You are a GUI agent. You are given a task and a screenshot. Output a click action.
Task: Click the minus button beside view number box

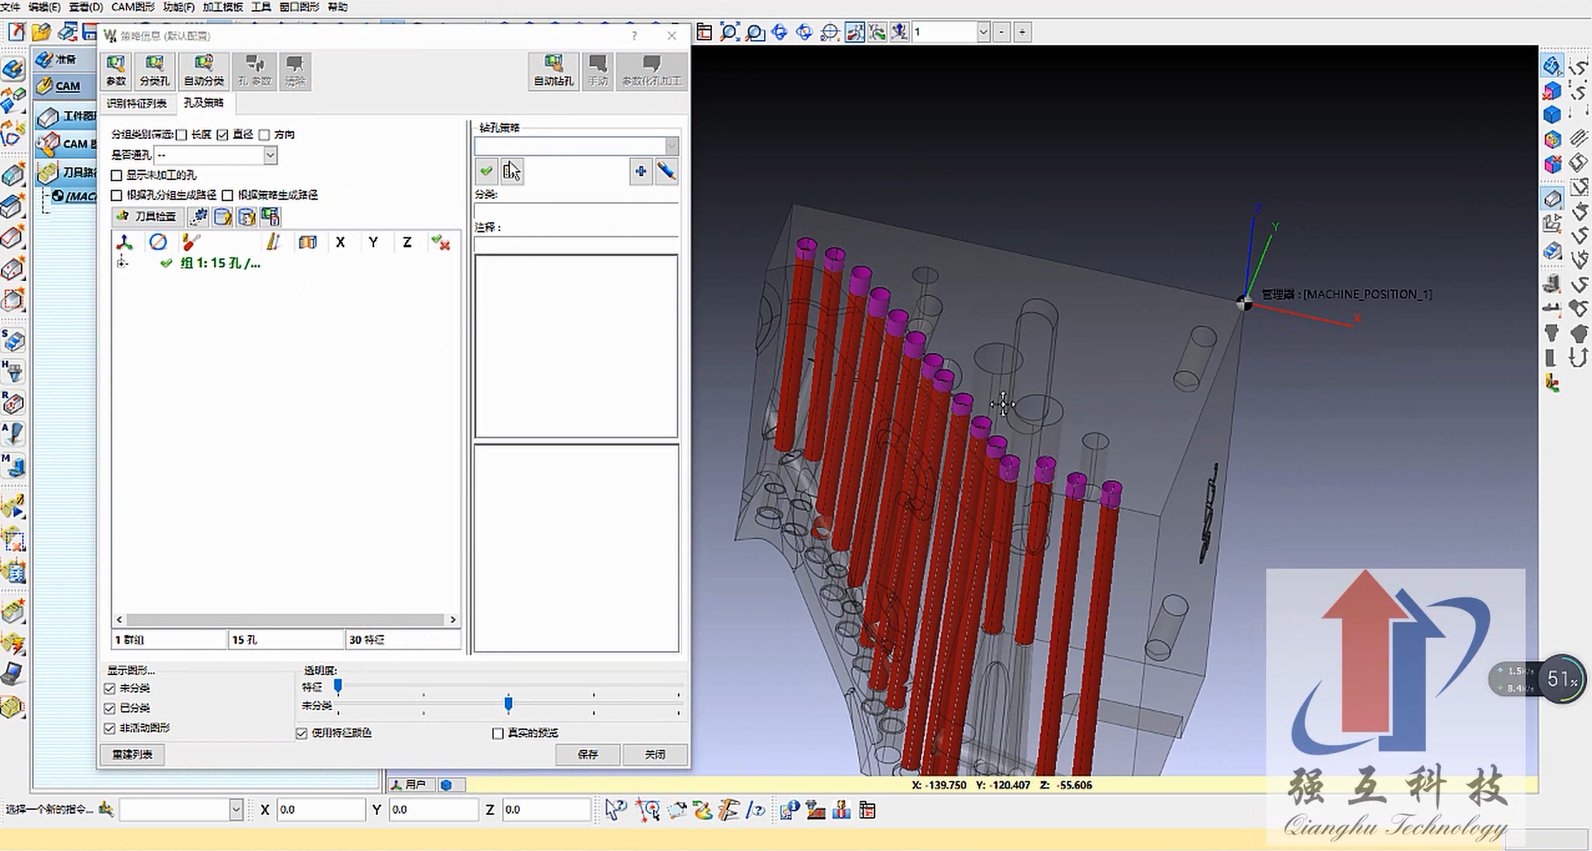(x=1002, y=32)
